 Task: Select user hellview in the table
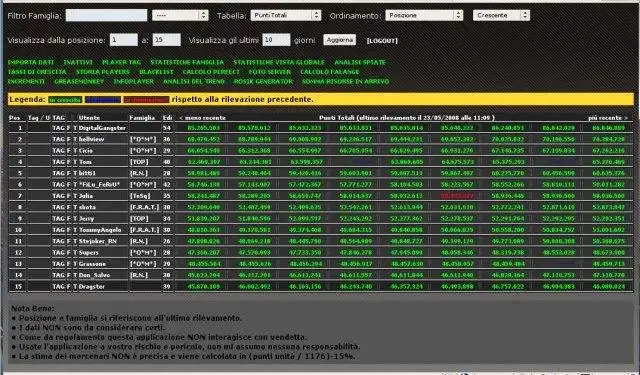tap(91, 139)
